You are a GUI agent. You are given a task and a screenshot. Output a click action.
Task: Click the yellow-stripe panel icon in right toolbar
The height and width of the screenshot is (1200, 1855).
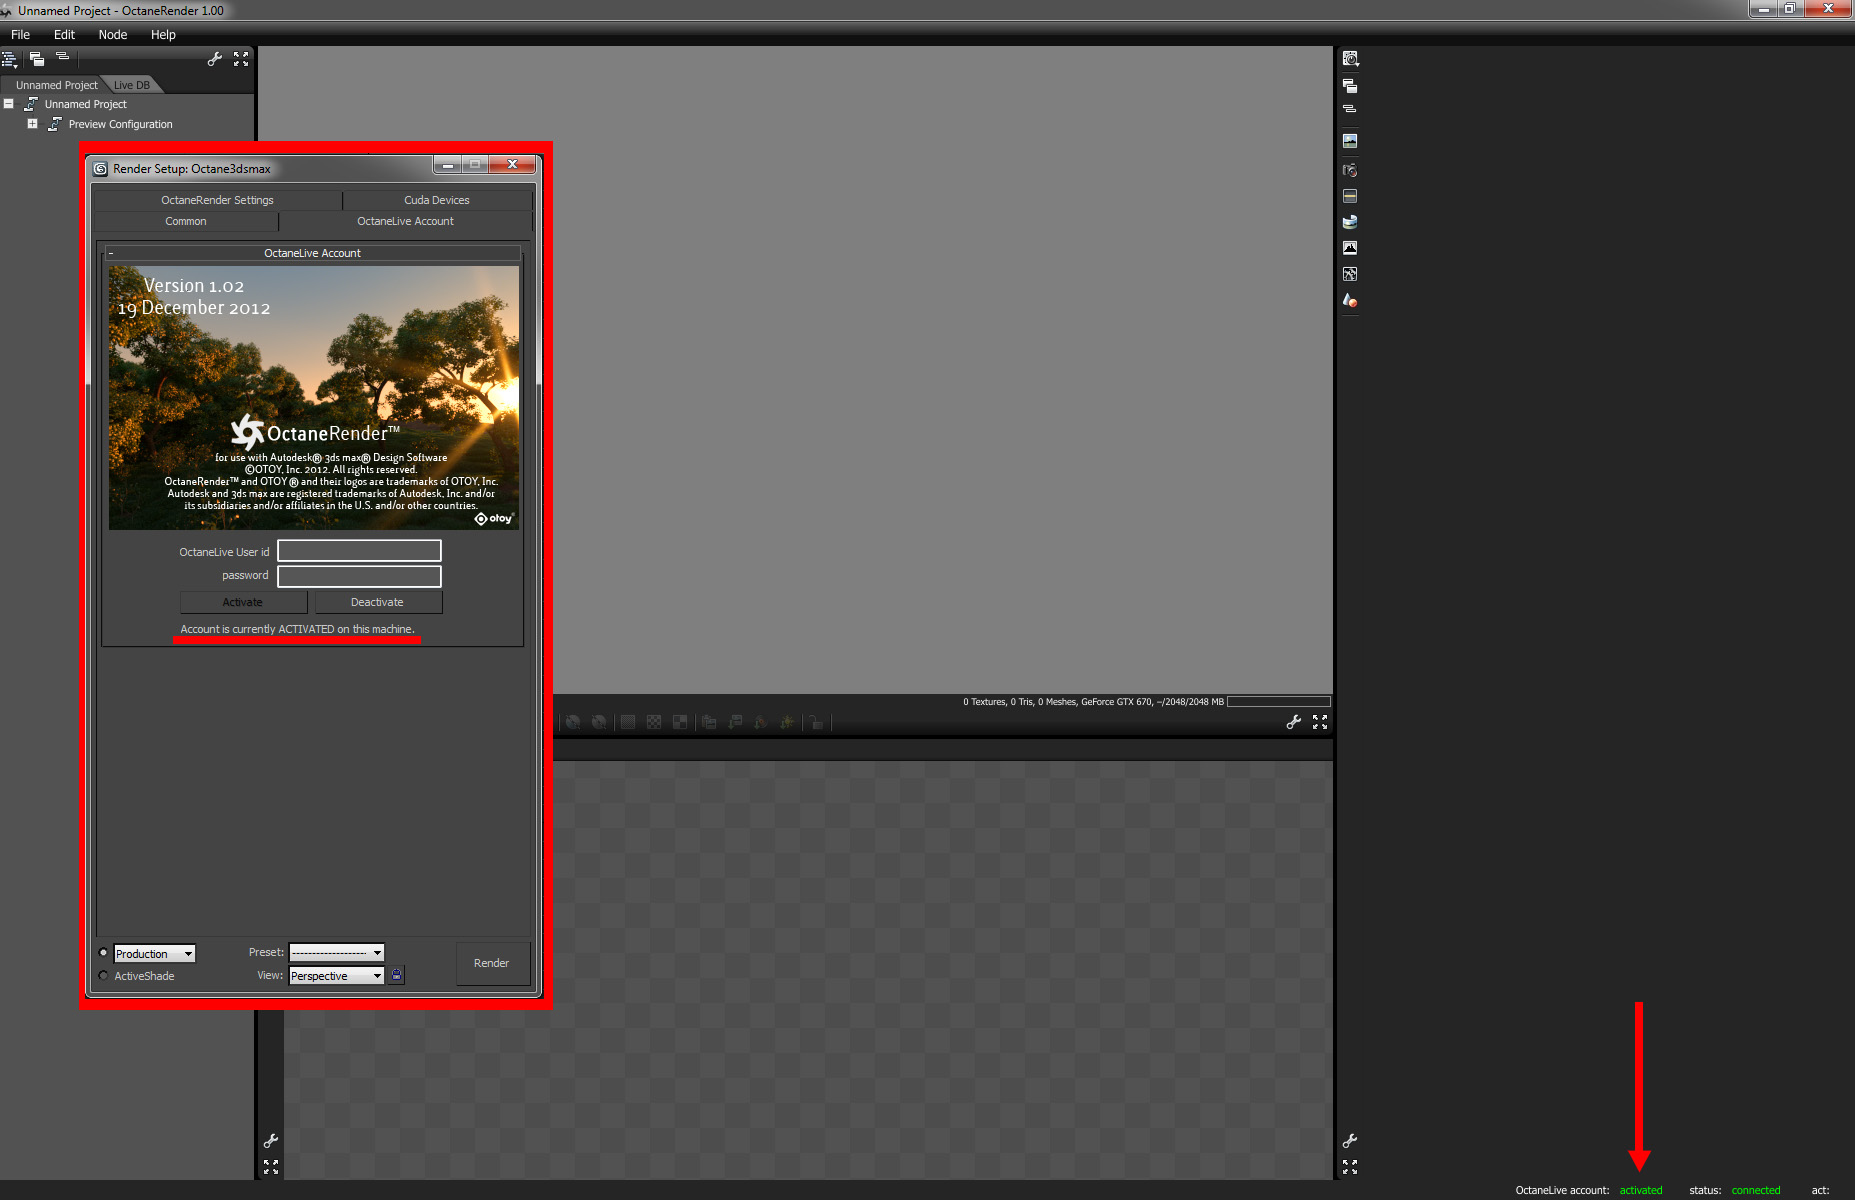click(x=1350, y=196)
